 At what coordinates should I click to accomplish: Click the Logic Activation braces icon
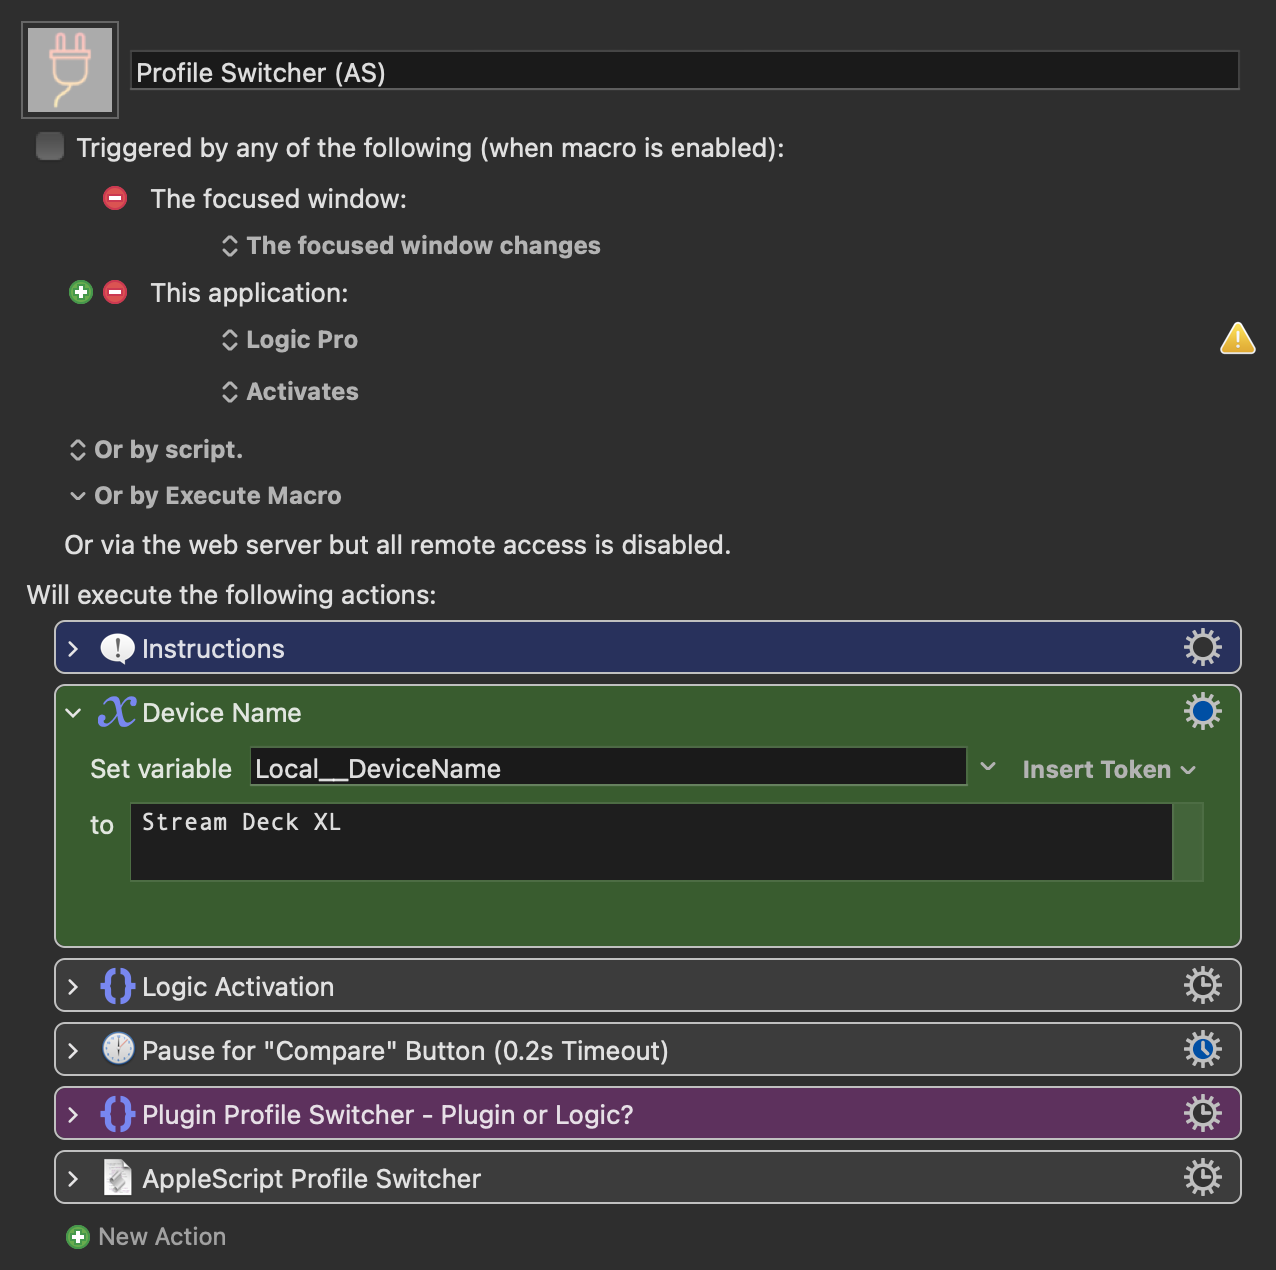point(117,986)
